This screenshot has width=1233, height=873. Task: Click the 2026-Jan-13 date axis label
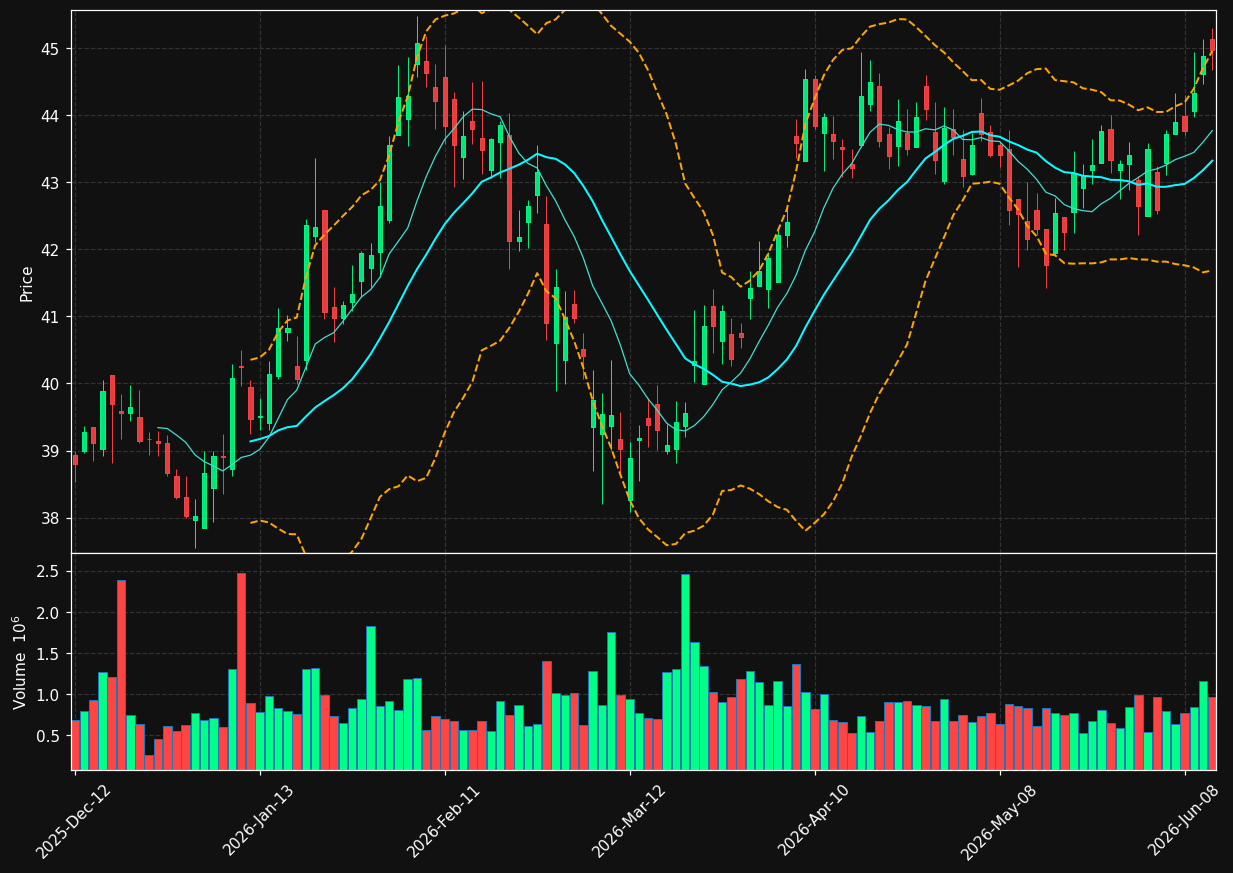coord(259,821)
